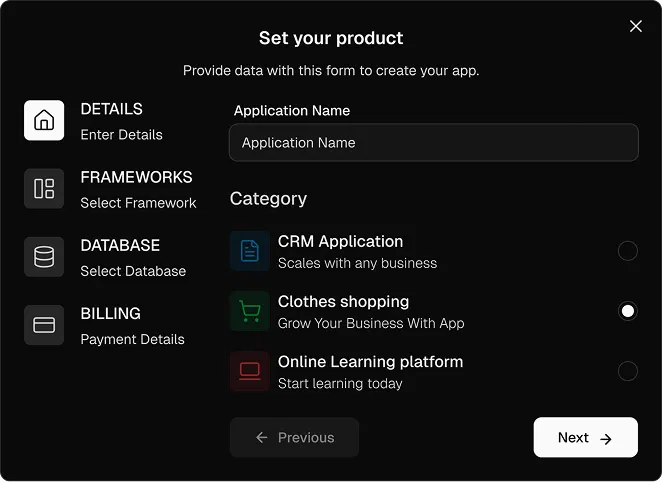Focus the Application Name input field
663x482 pixels.
tap(433, 143)
